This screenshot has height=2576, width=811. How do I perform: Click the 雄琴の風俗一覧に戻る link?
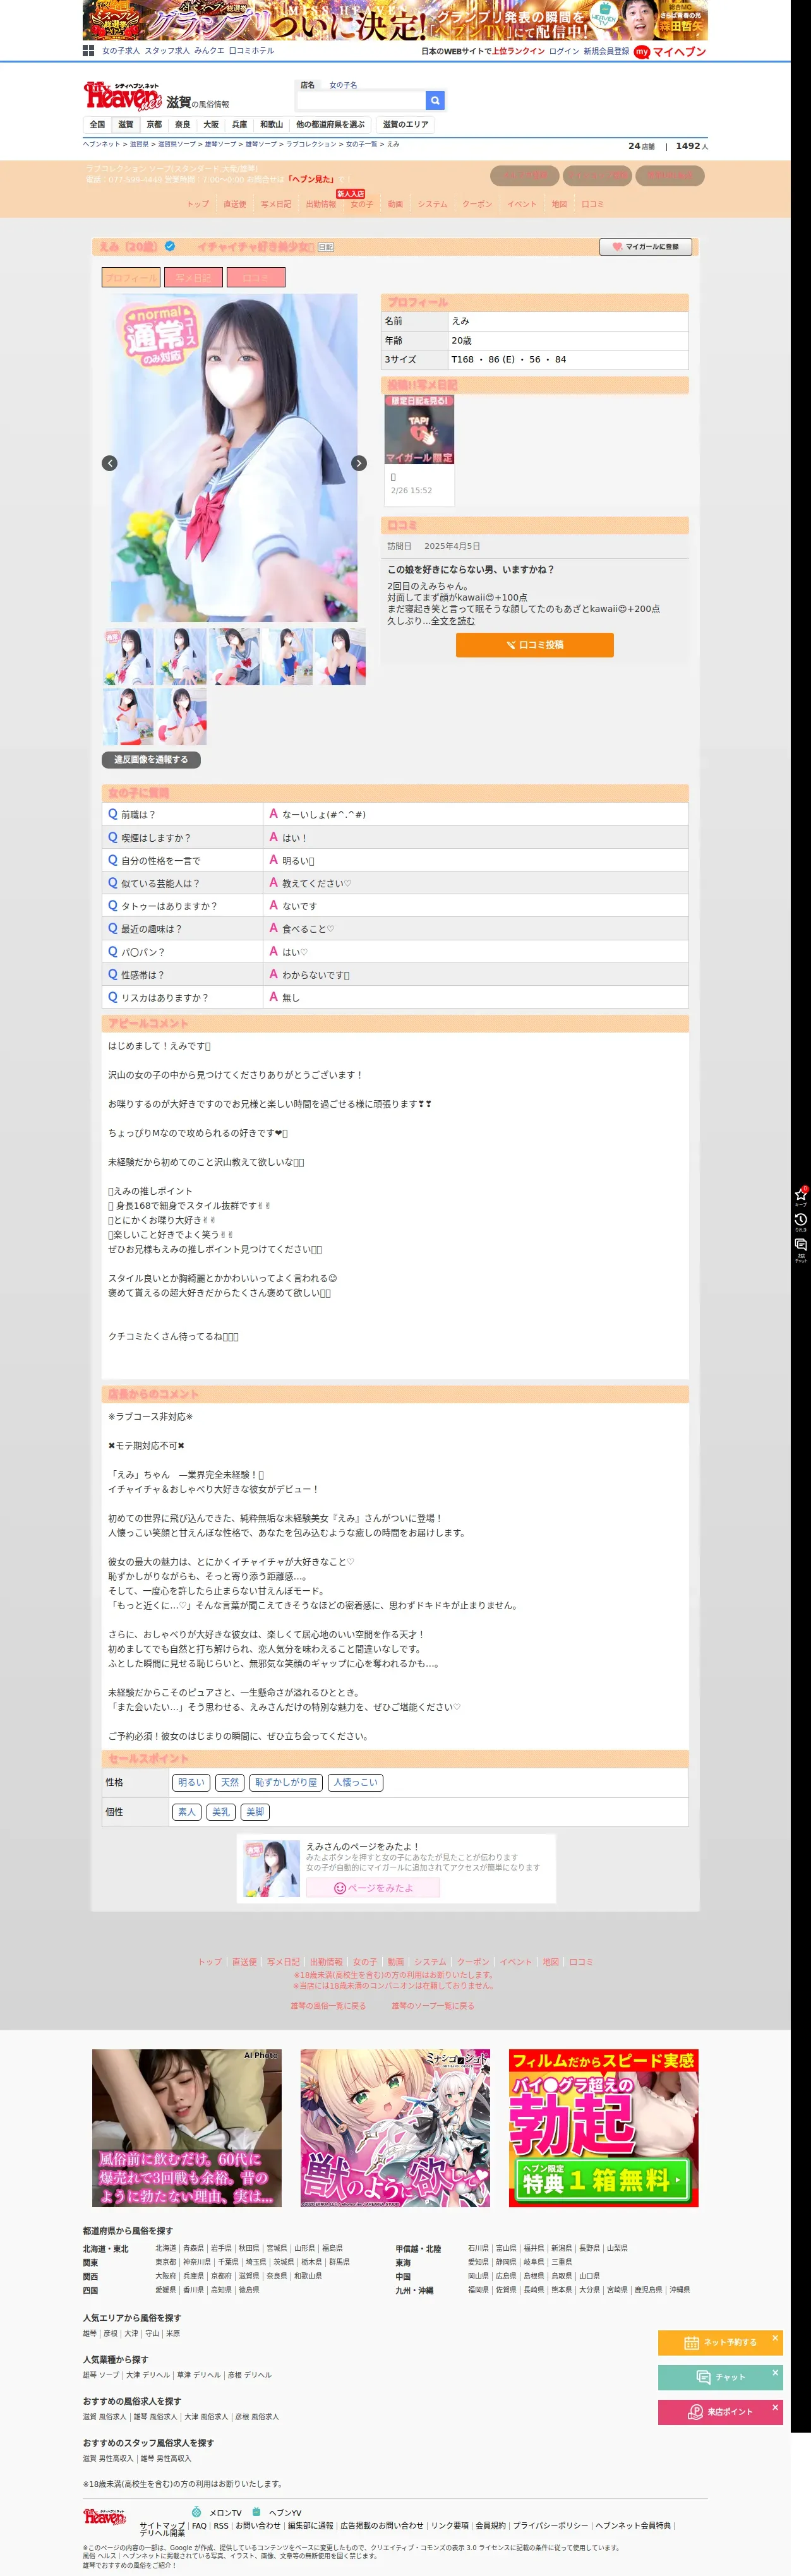coord(328,2006)
